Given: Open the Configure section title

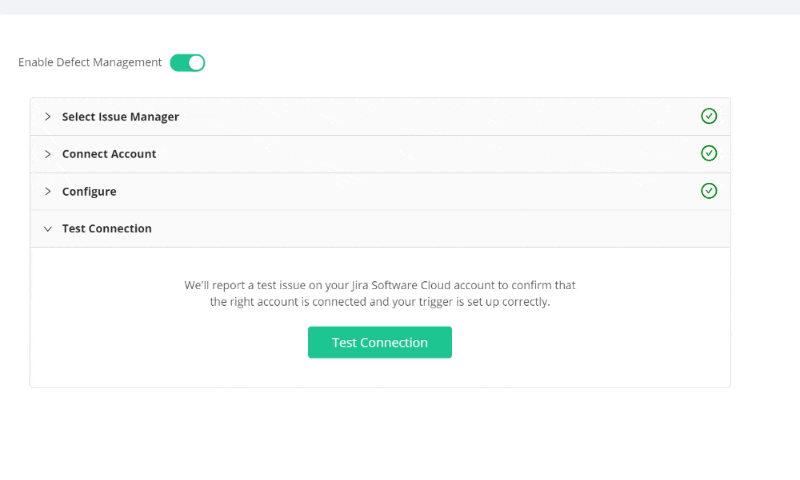Looking at the screenshot, I should point(89,192).
